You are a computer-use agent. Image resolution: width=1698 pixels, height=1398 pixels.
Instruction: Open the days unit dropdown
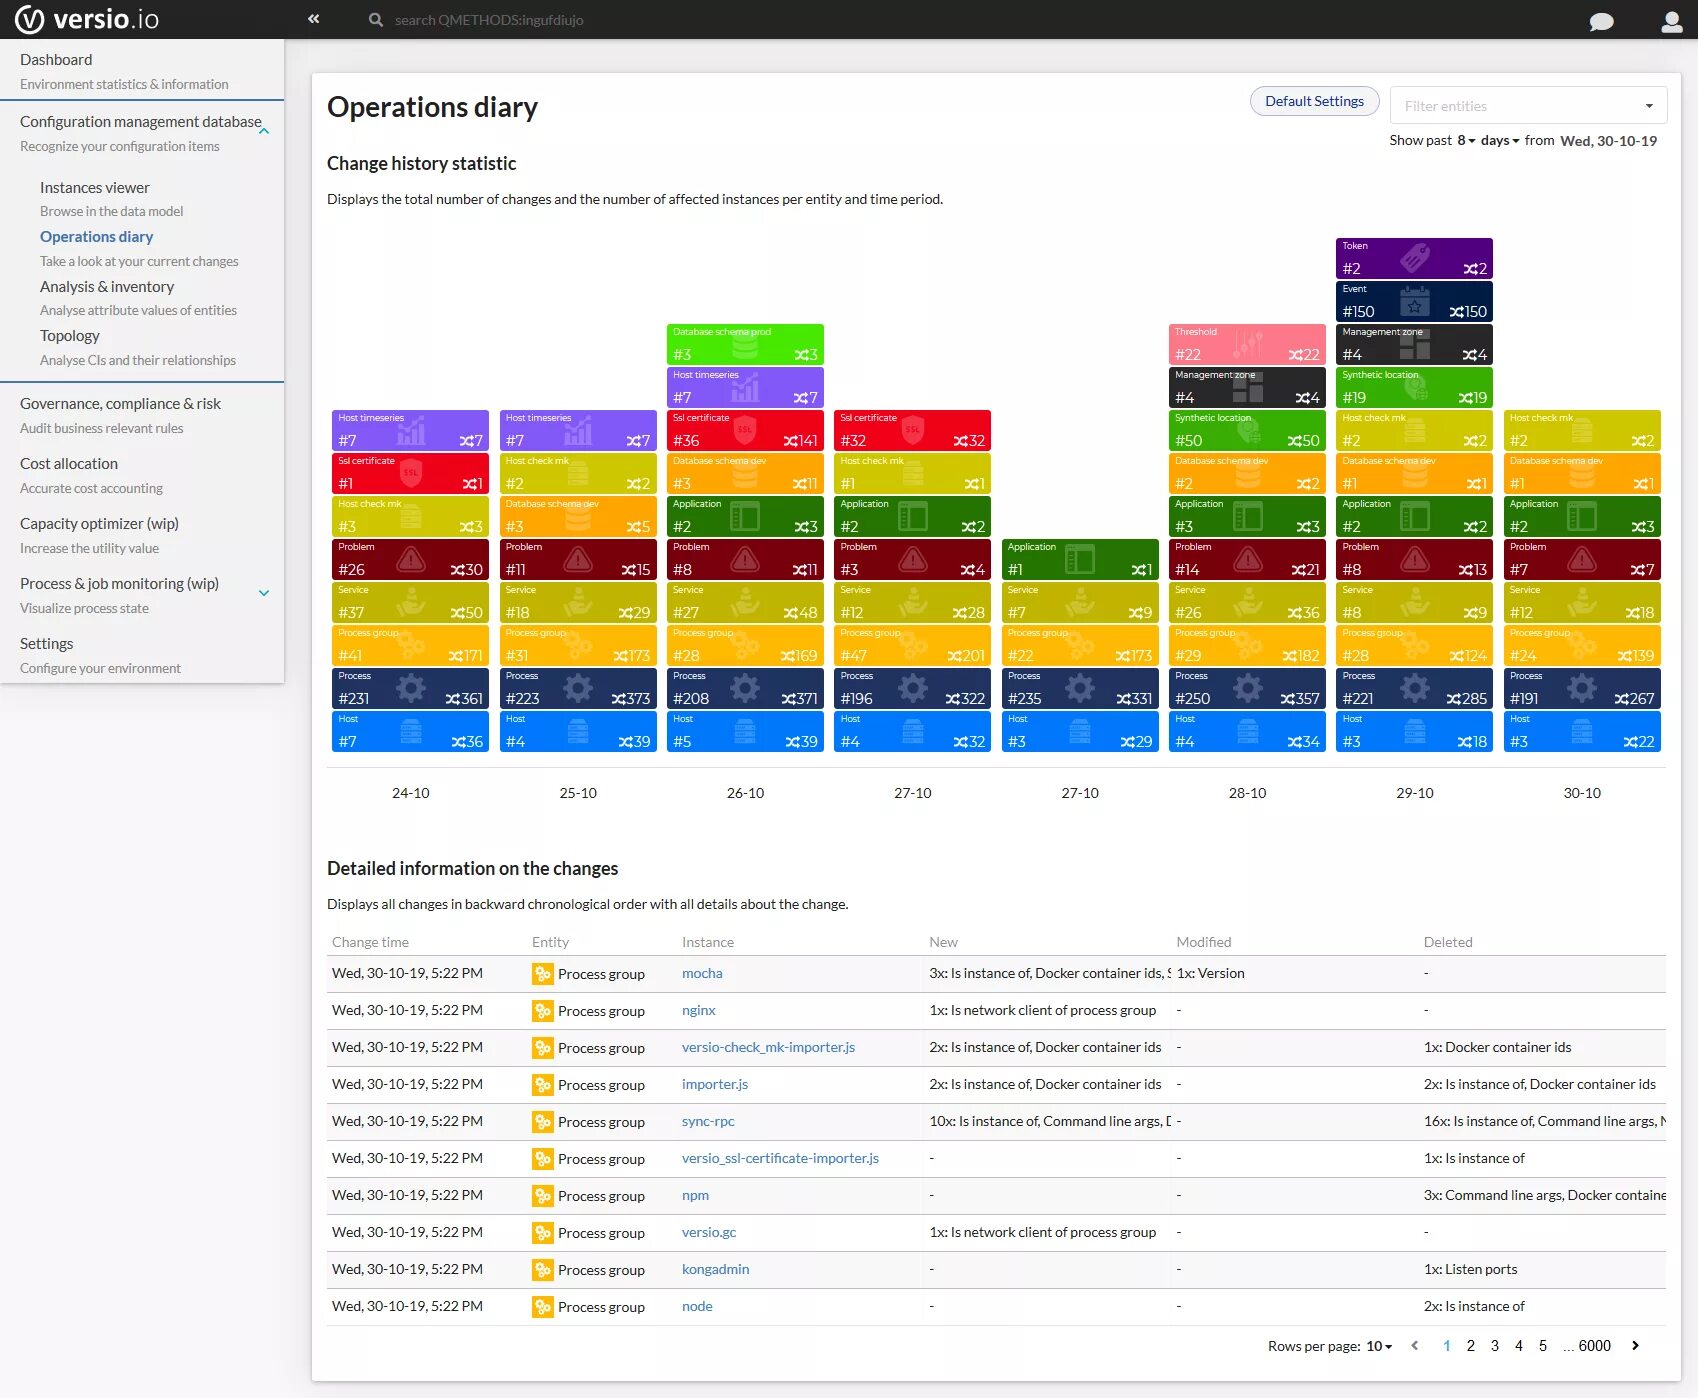(x=1500, y=141)
